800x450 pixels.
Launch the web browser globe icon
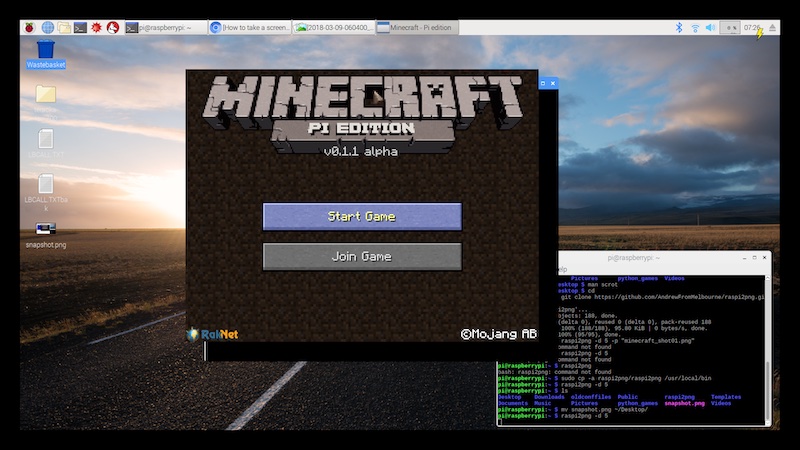(x=47, y=28)
